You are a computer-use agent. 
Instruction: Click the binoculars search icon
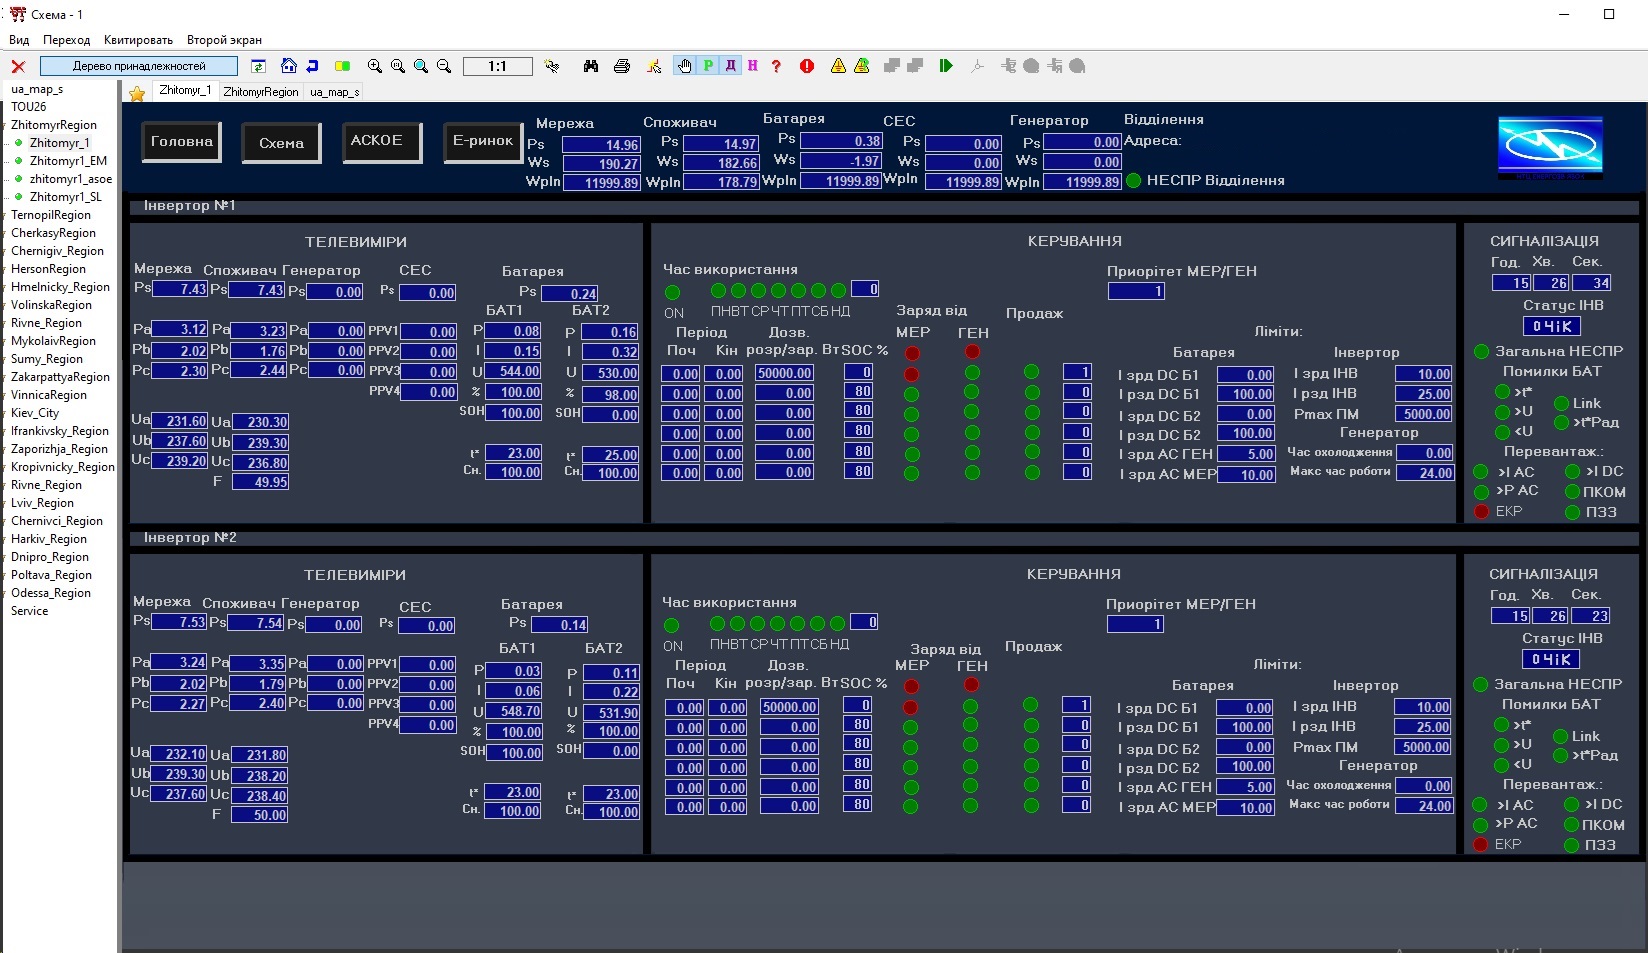(x=591, y=66)
